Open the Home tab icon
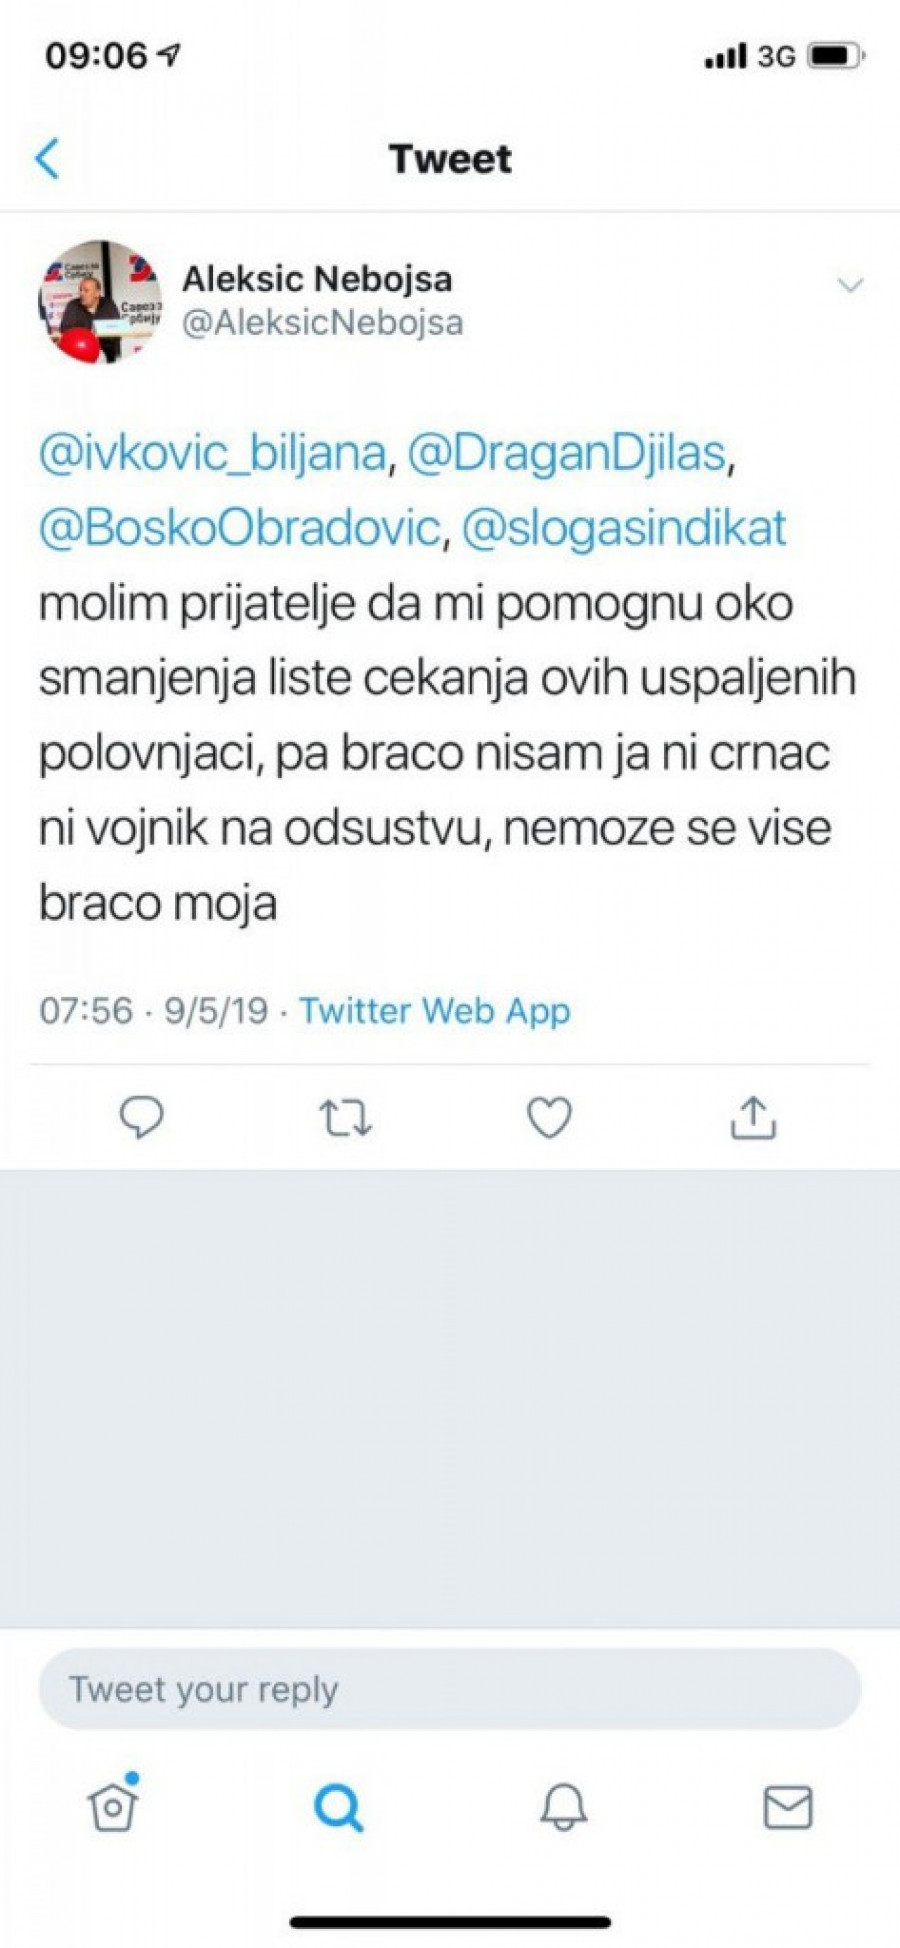Image resolution: width=900 pixels, height=1948 pixels. pyautogui.click(x=113, y=1806)
